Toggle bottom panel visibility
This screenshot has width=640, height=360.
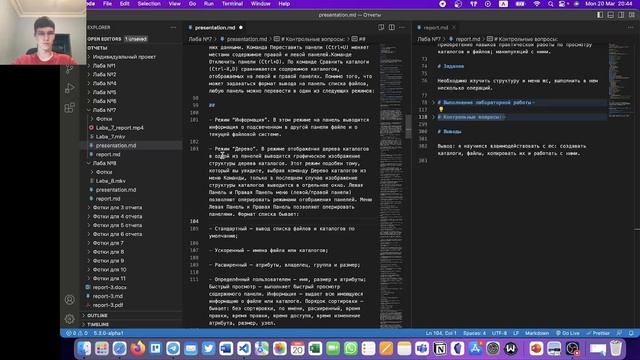coord(611,15)
